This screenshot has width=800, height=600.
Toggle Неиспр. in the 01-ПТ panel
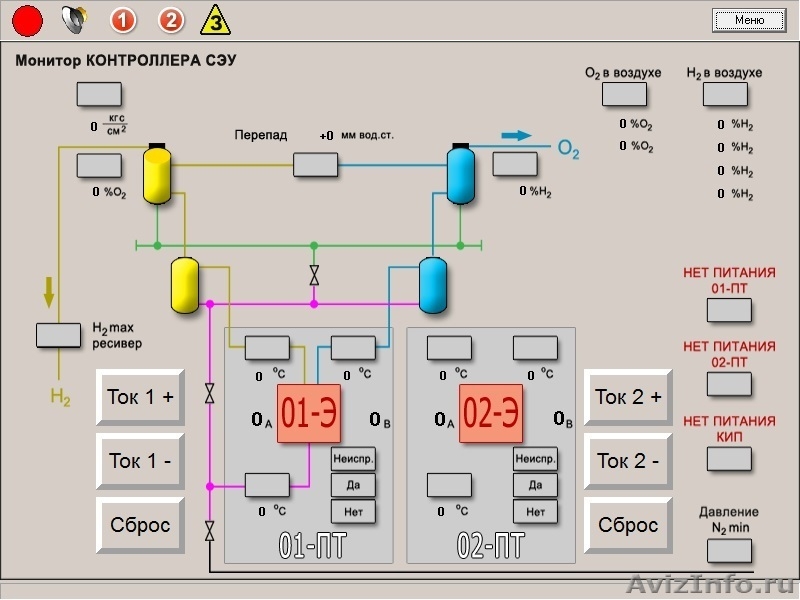353,459
